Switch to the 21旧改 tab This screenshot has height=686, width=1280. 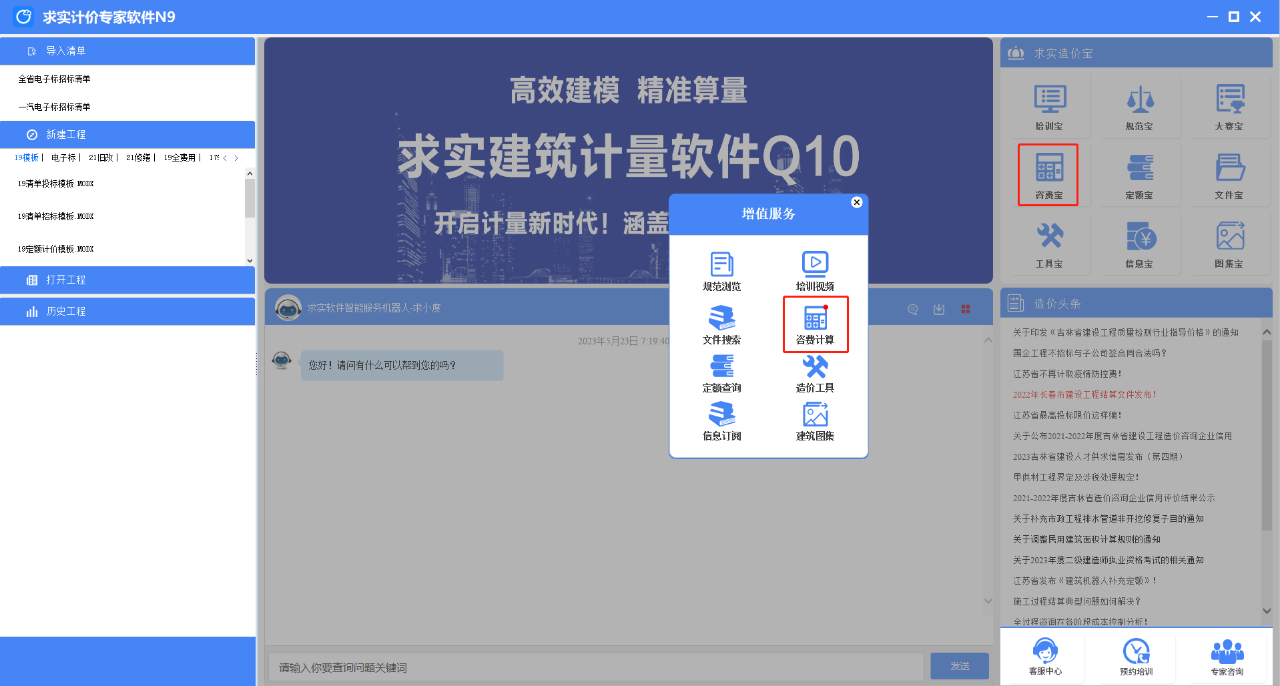point(101,158)
